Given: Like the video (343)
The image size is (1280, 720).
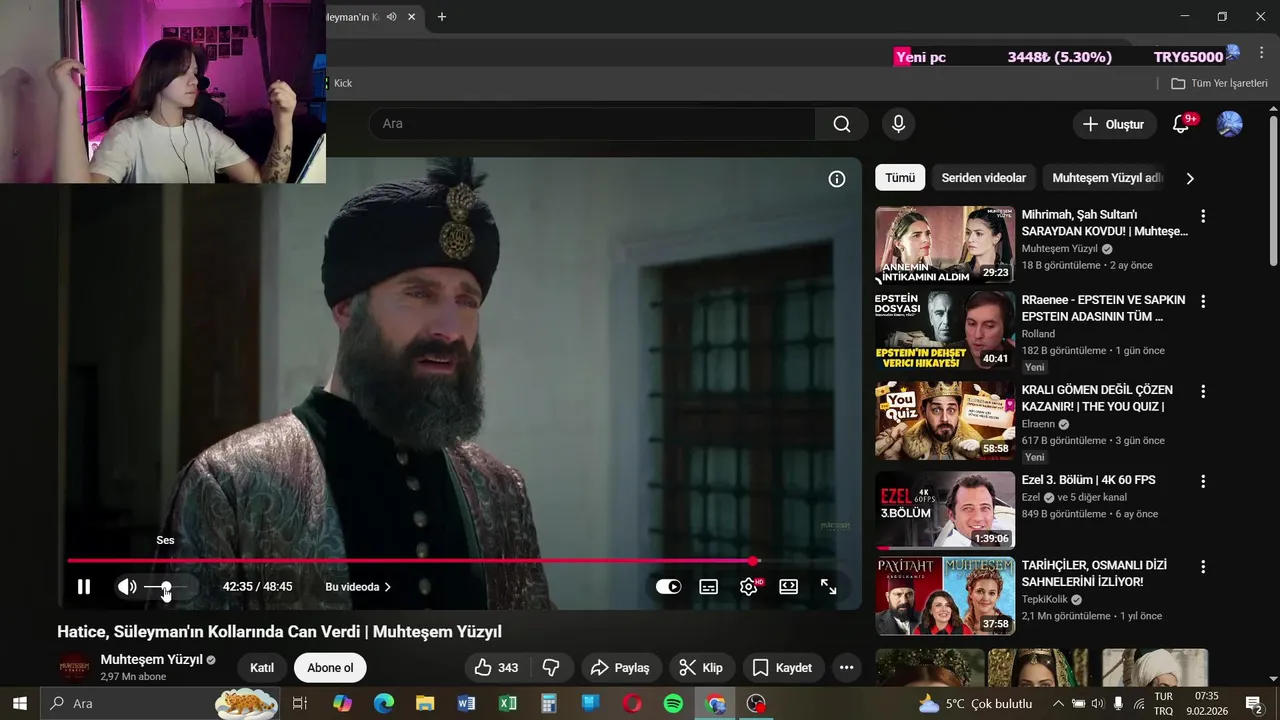Looking at the screenshot, I should (497, 668).
